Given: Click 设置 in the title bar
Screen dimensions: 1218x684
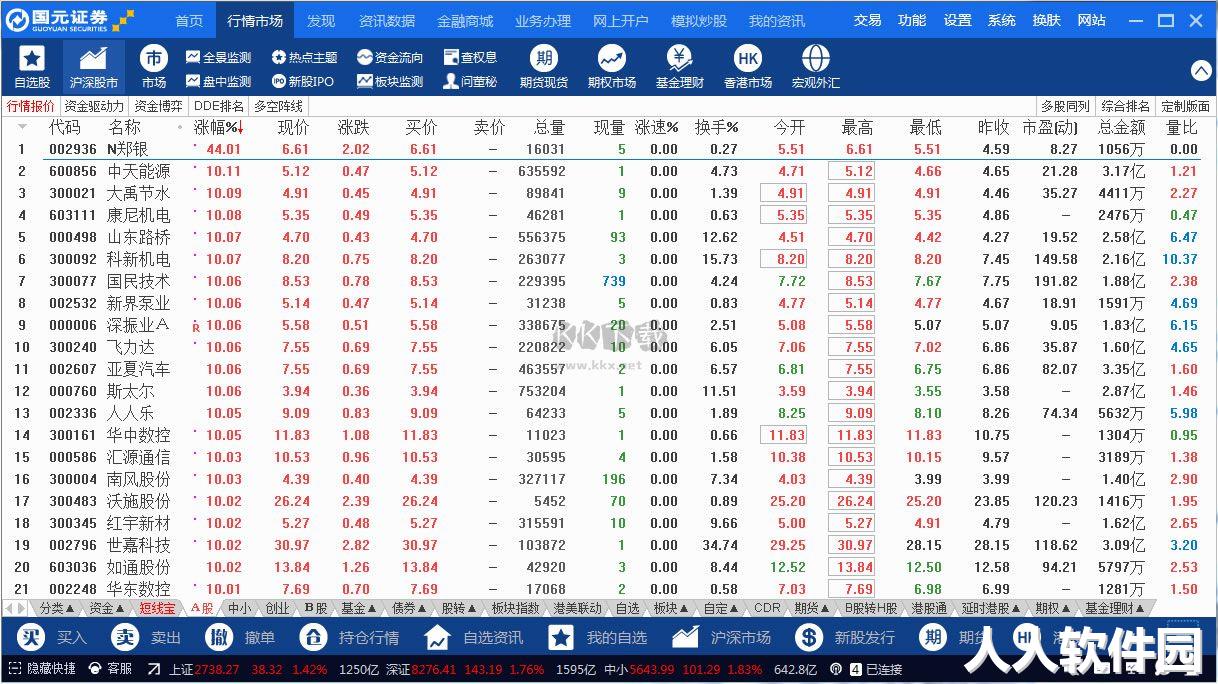Looking at the screenshot, I should coord(957,20).
